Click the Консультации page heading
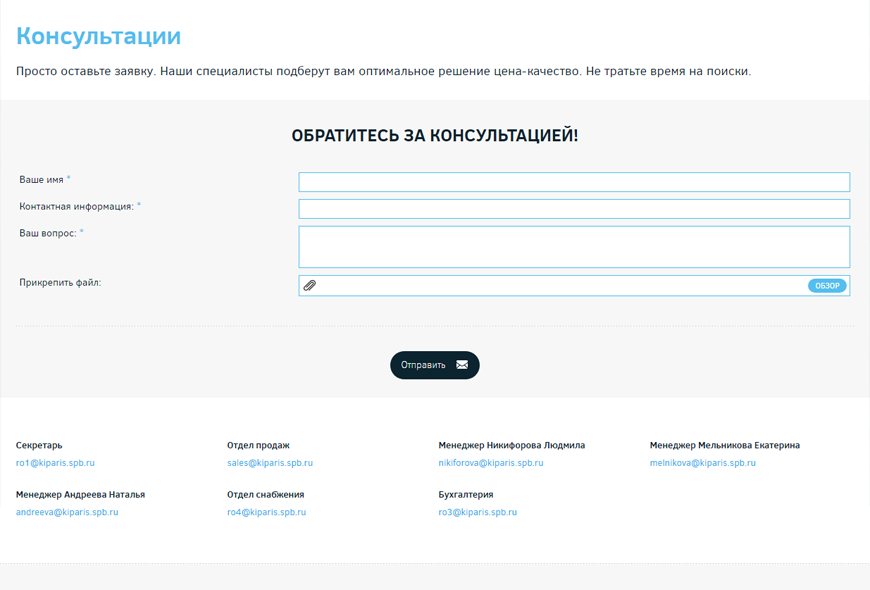 click(98, 36)
